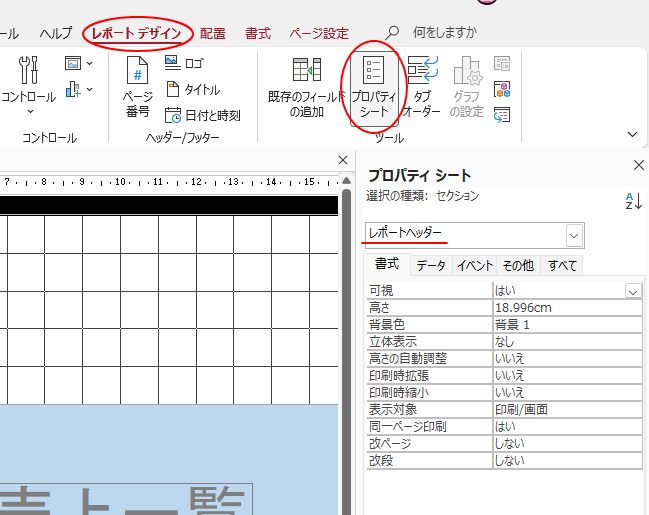Open the 可視 value dropdown
Screen dimensions: 649x515
(x=633, y=291)
